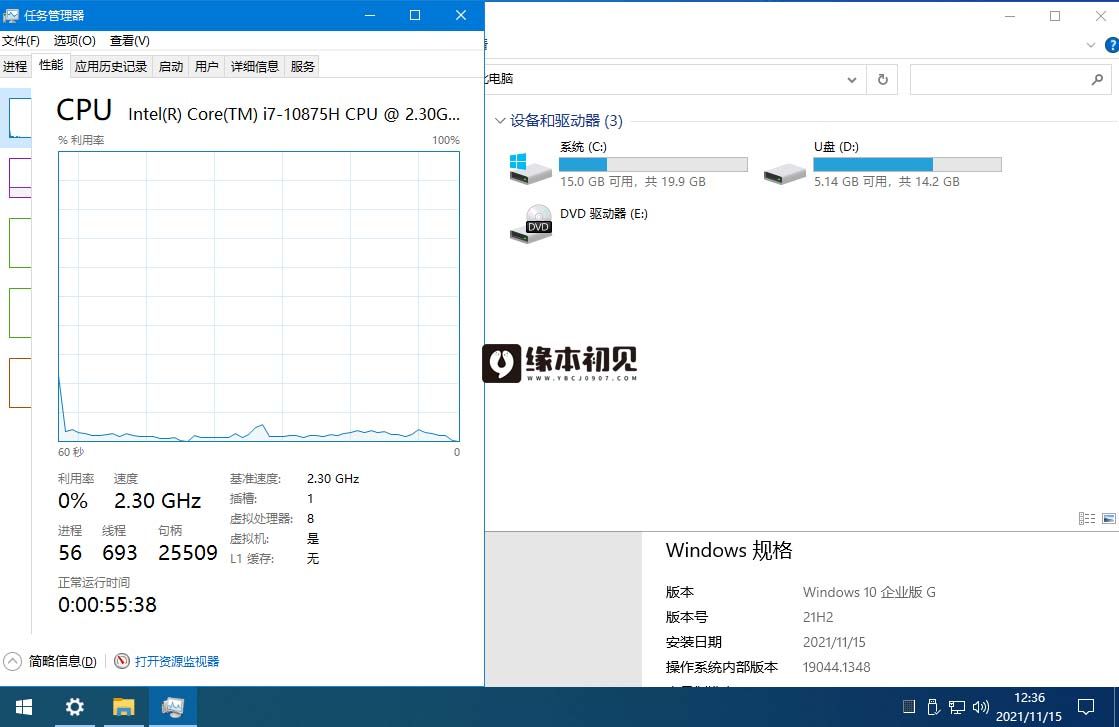Click the USB safely remove tray icon
Screen dimensions: 1119x727
click(x=933, y=707)
